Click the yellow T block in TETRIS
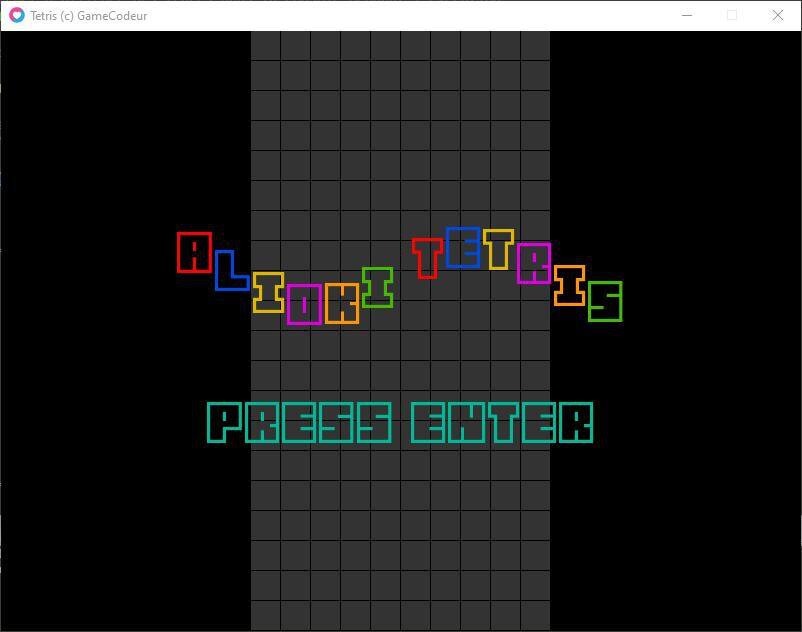This screenshot has height=632, width=802. tap(499, 250)
